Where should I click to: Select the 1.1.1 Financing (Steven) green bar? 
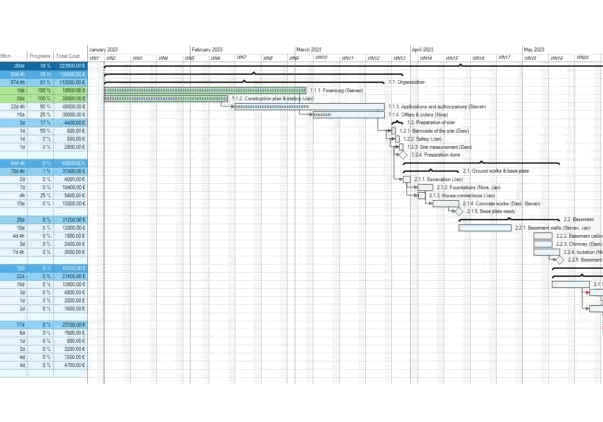pos(205,90)
